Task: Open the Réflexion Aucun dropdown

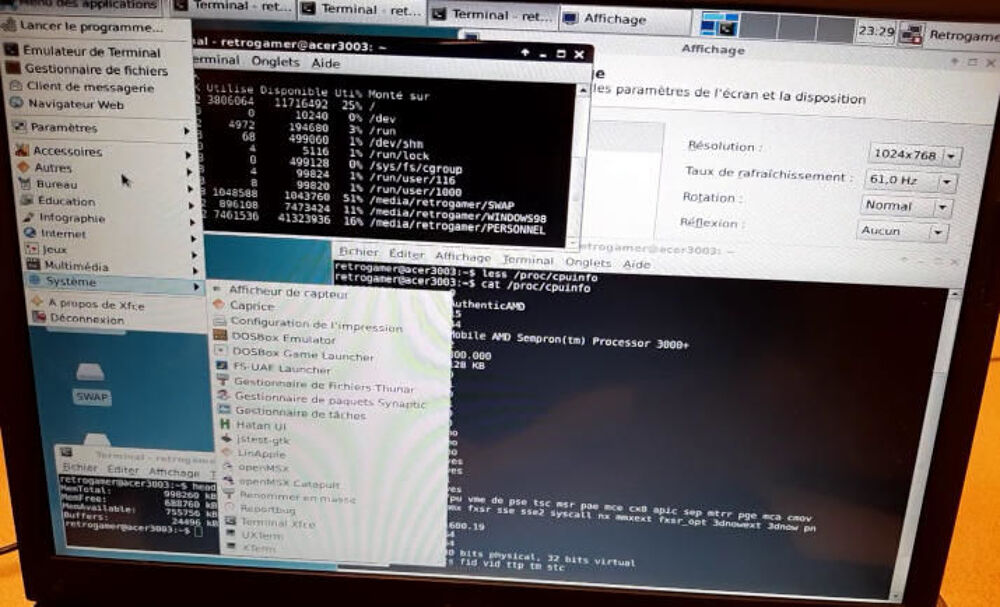Action: 902,231
